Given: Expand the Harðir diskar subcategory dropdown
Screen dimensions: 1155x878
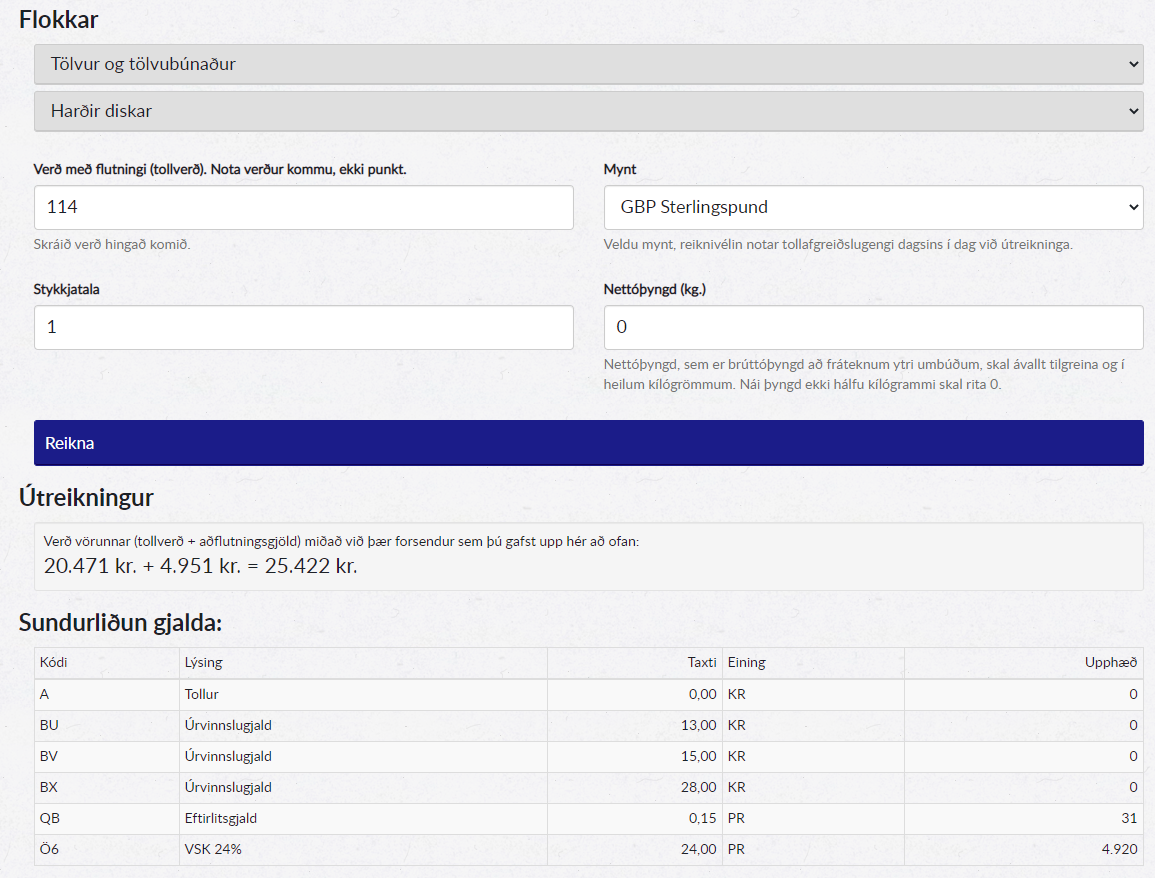Looking at the screenshot, I should 588,111.
